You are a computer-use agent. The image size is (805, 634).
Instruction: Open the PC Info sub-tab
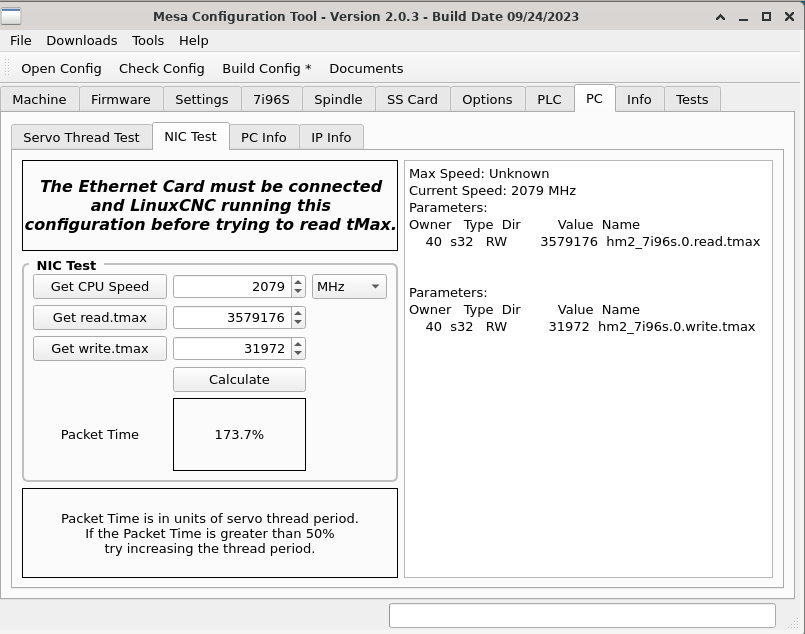pyautogui.click(x=264, y=137)
